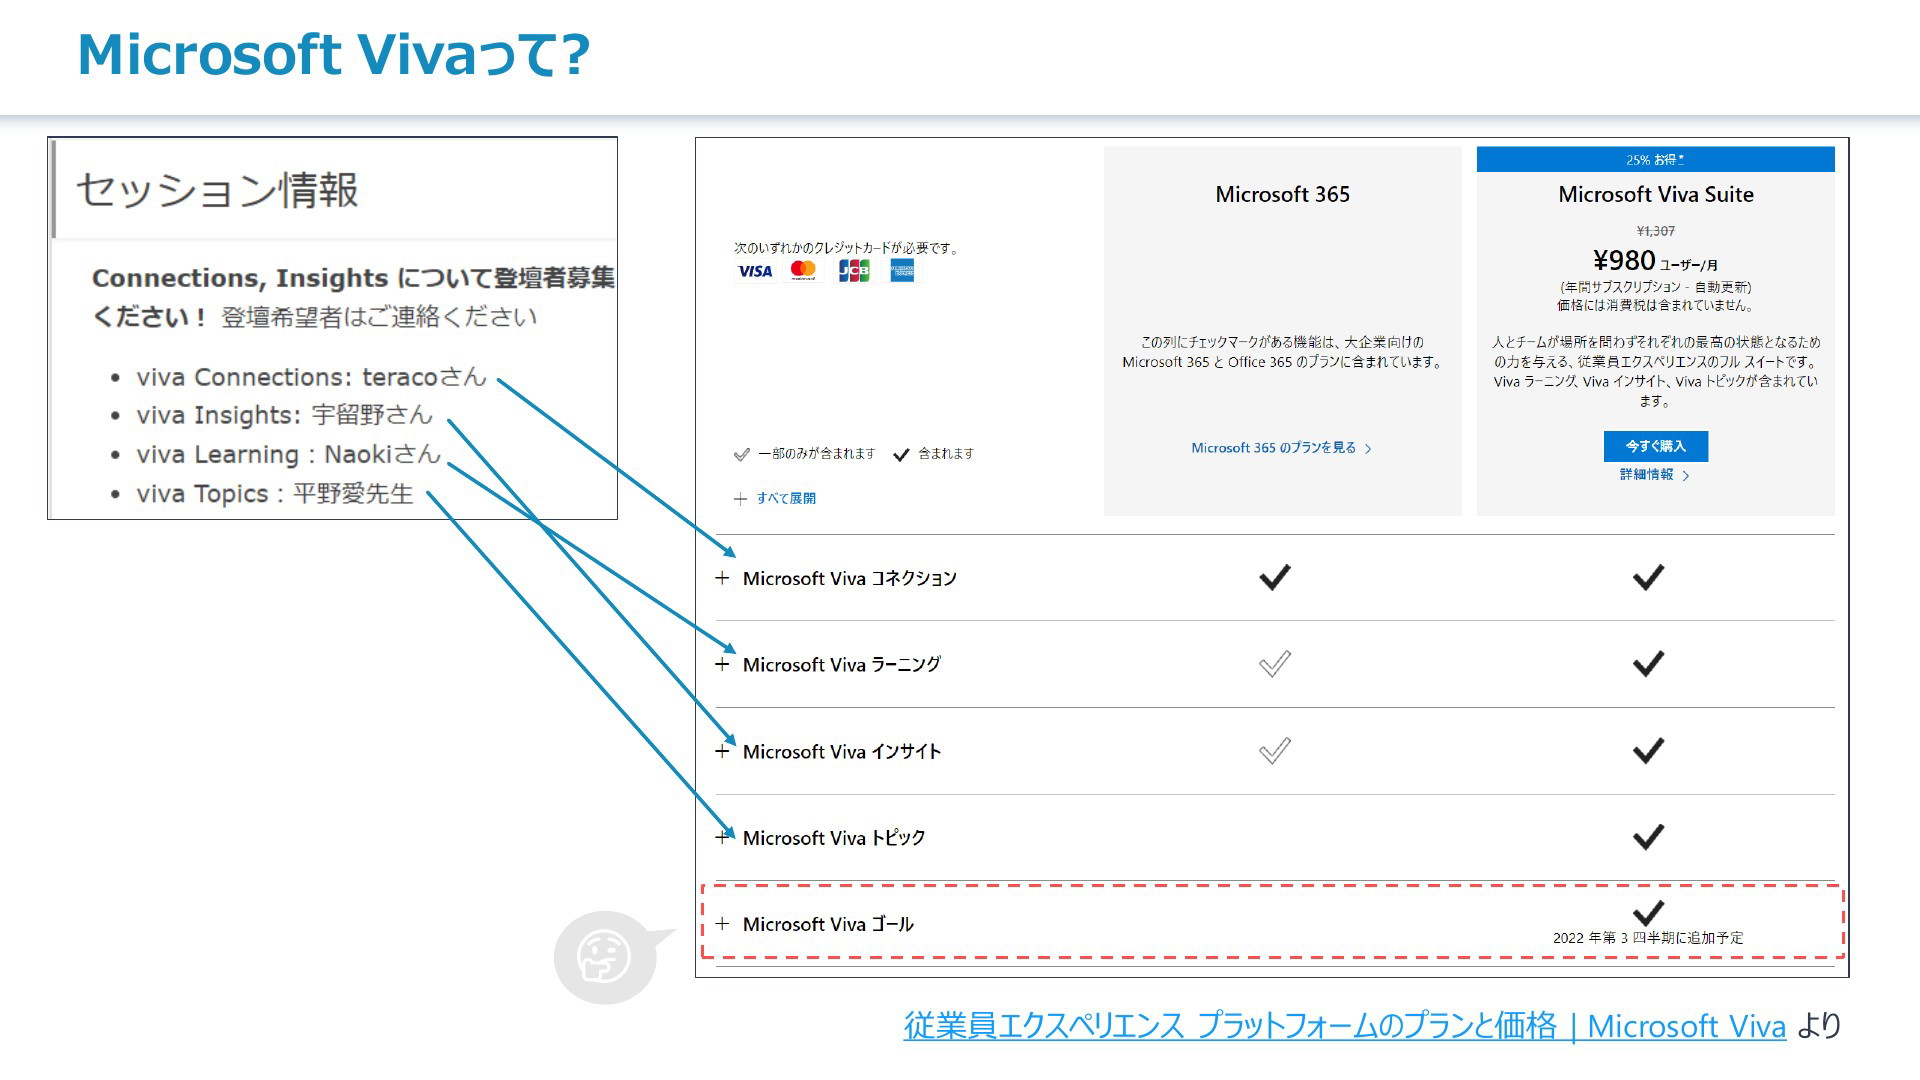Click the Visa card icon
This screenshot has width=1920, height=1080.
(755, 271)
